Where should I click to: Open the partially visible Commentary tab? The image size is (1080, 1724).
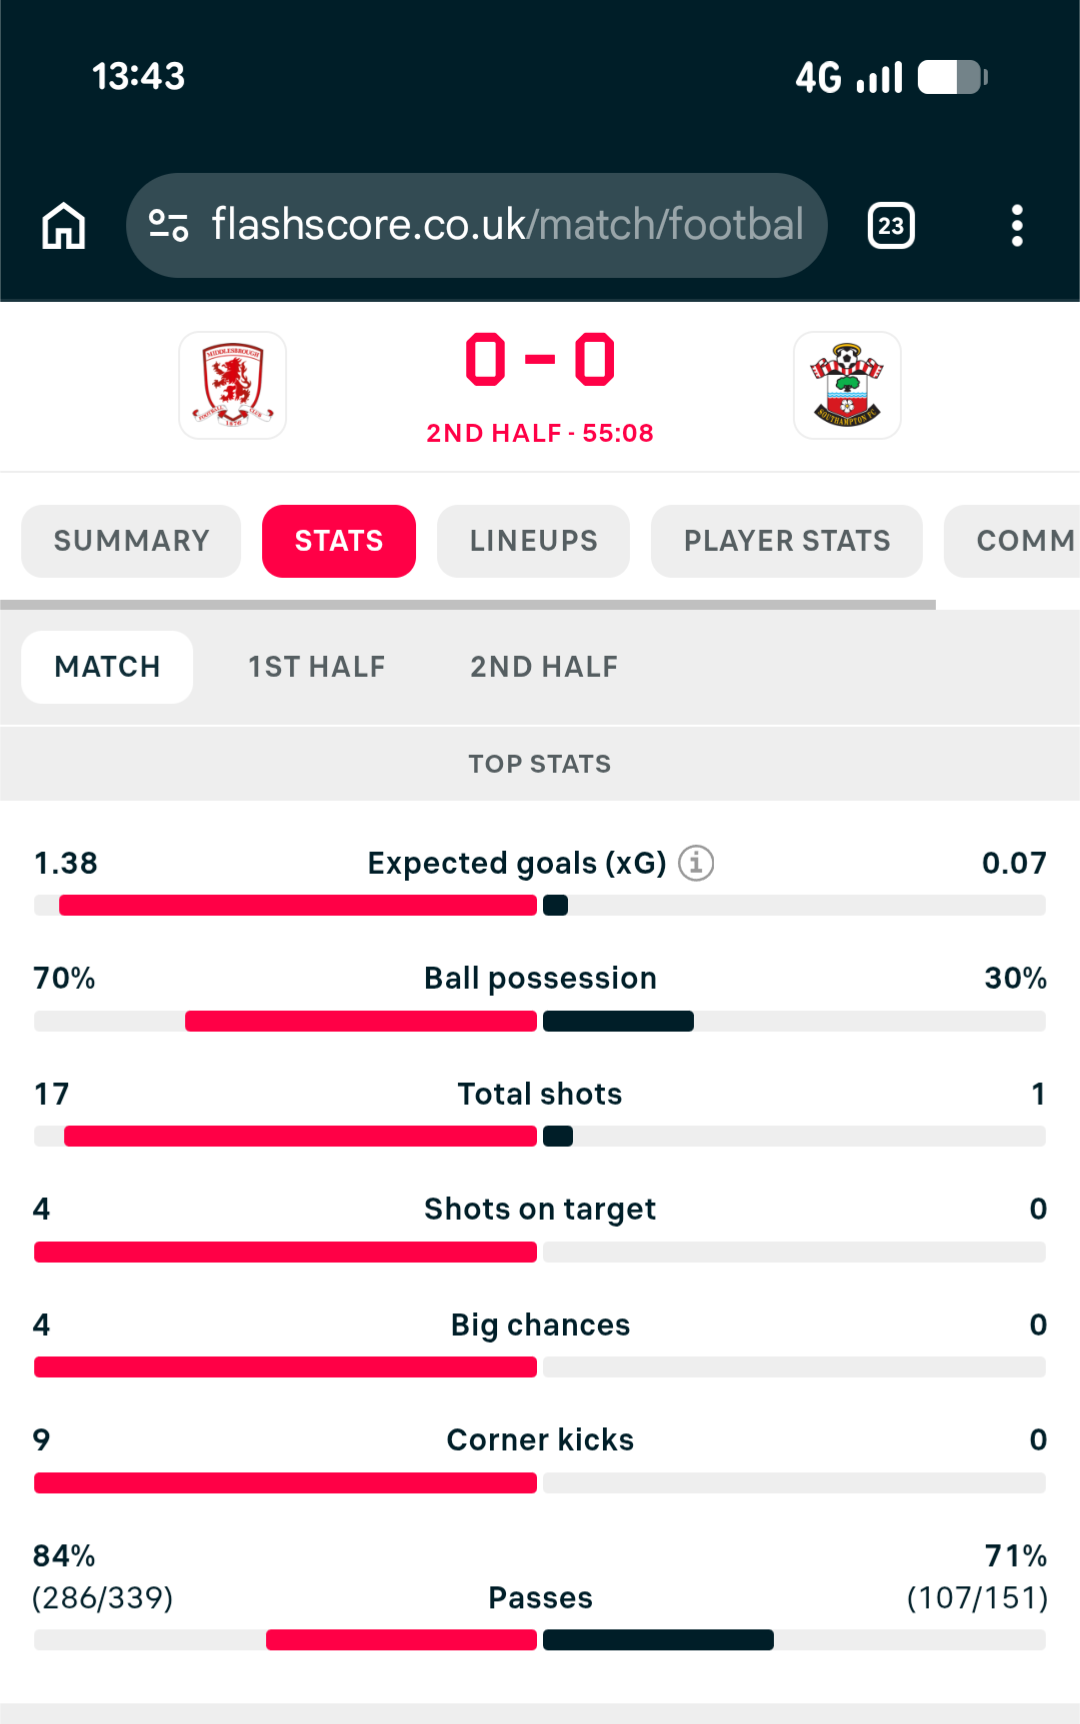coord(1012,541)
